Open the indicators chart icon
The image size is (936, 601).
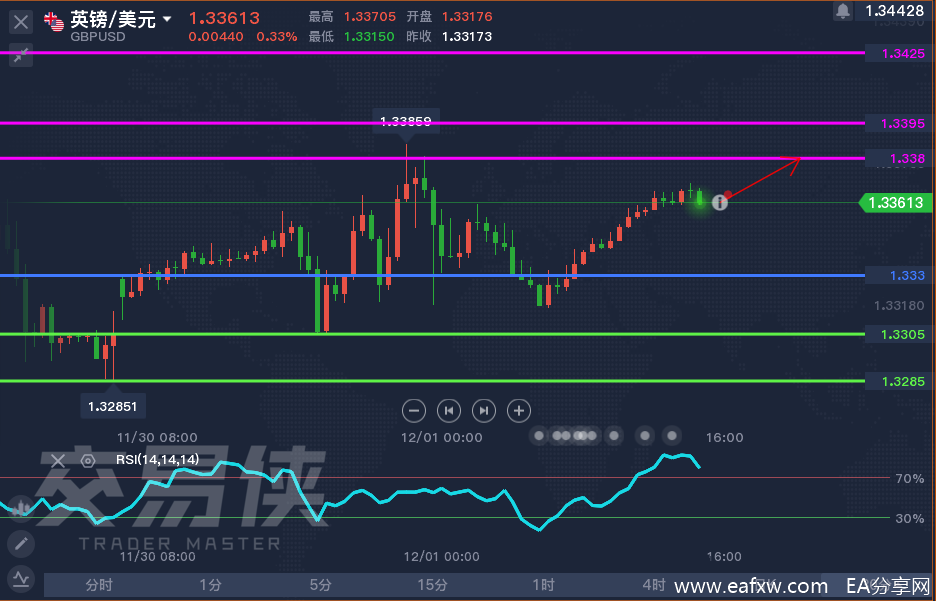21,578
